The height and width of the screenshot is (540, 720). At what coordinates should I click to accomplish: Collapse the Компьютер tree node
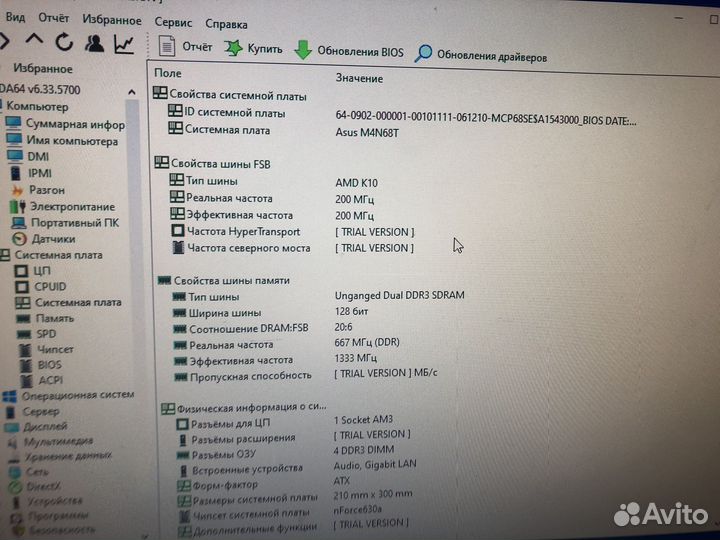[x=37, y=107]
